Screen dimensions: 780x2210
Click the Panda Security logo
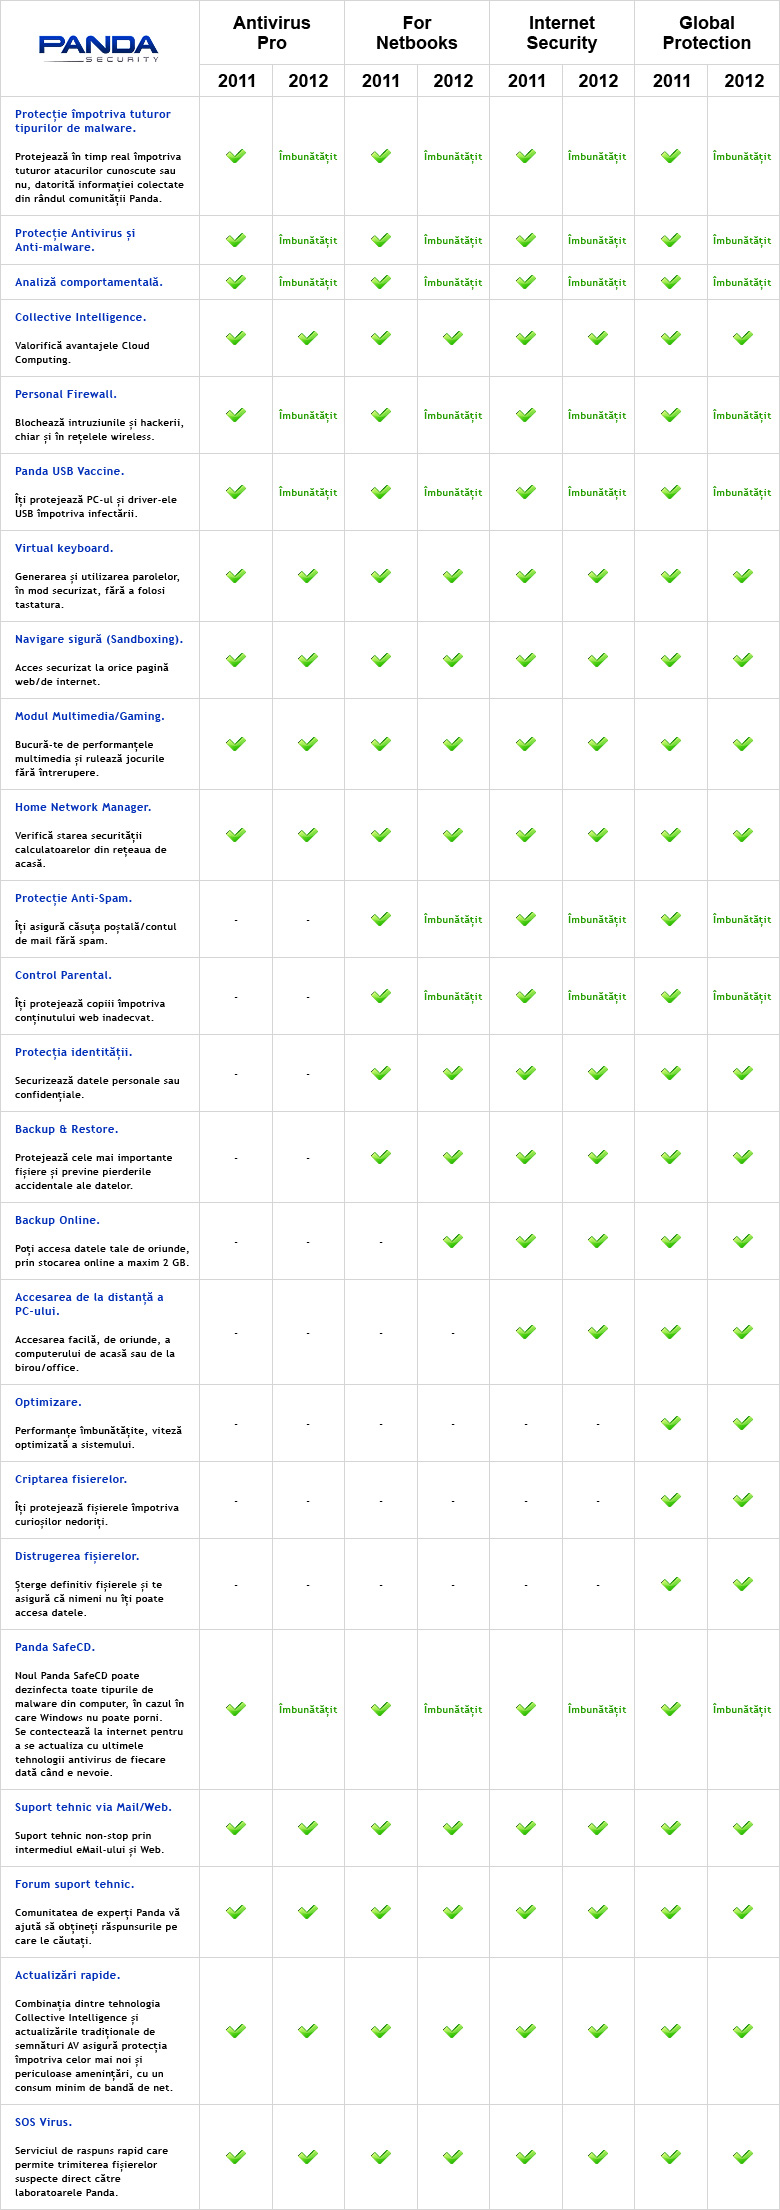pyautogui.click(x=98, y=48)
